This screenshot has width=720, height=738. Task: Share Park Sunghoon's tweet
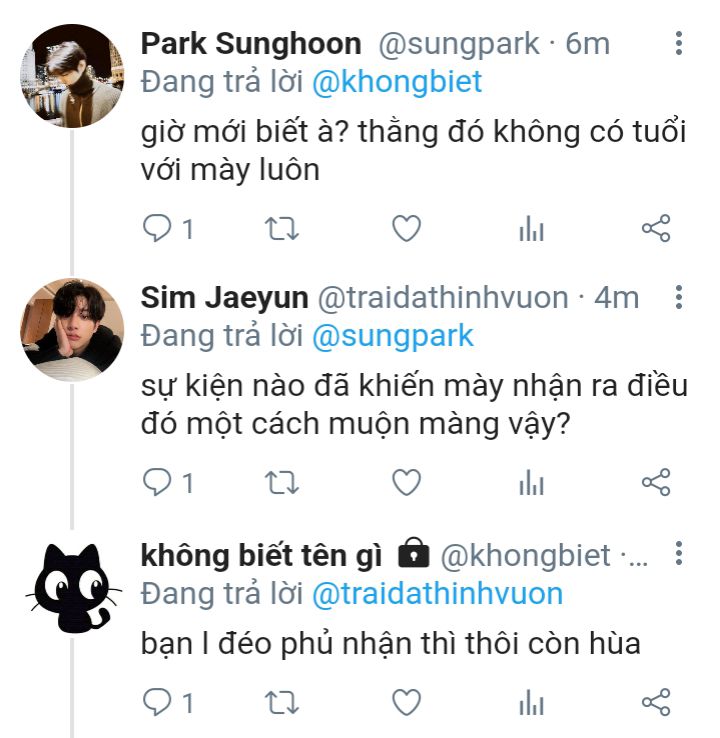(x=655, y=230)
